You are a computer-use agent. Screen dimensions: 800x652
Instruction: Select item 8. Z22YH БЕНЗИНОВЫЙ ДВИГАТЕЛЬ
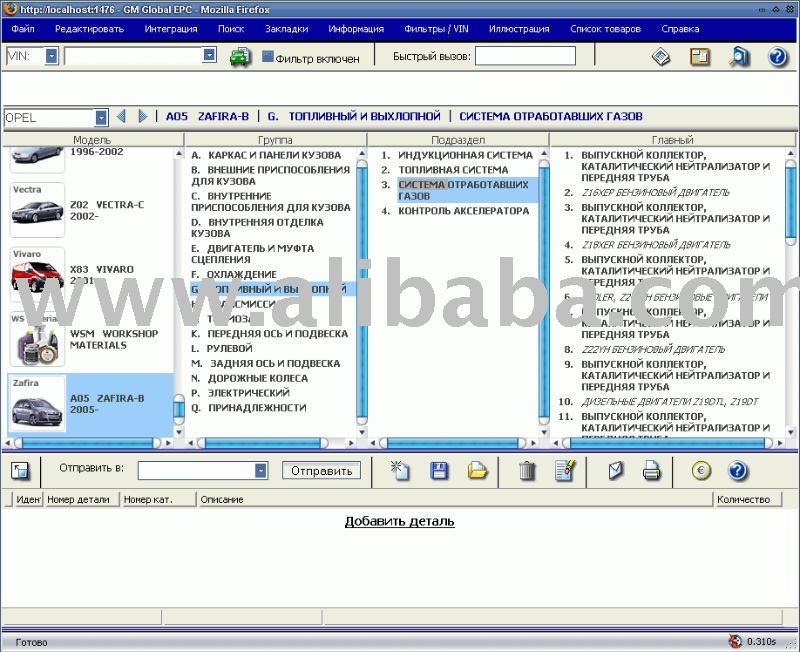pyautogui.click(x=644, y=349)
